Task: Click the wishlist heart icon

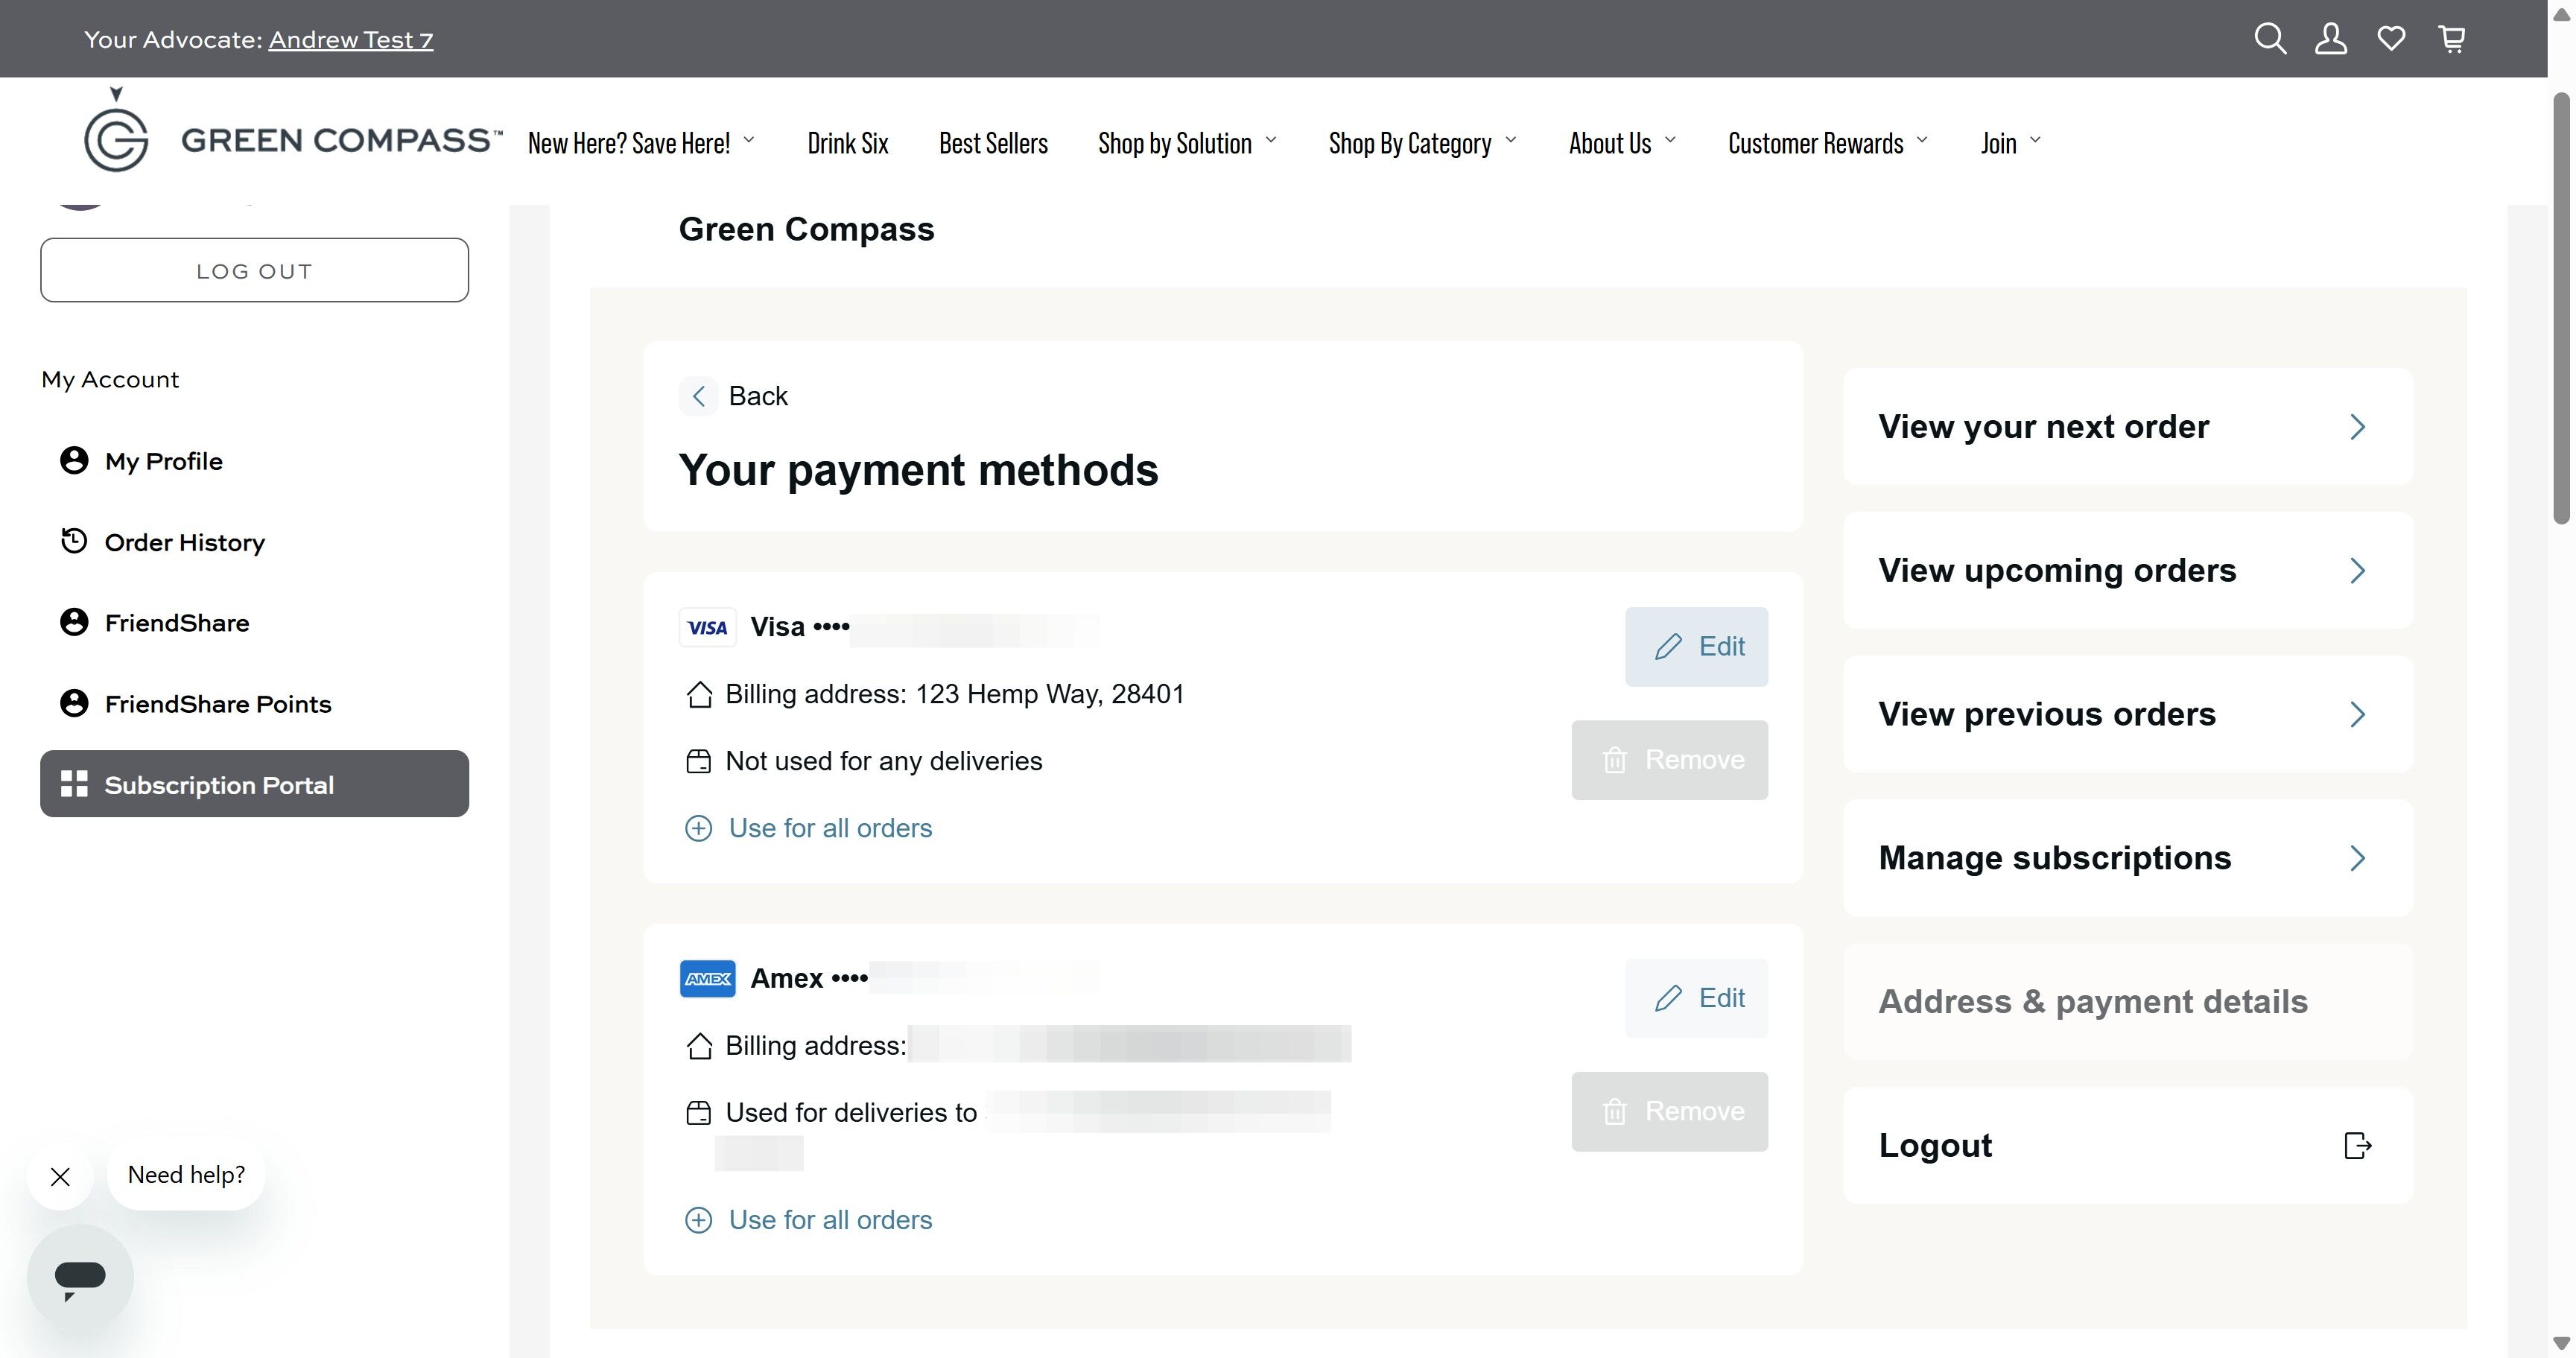Action: [2391, 39]
